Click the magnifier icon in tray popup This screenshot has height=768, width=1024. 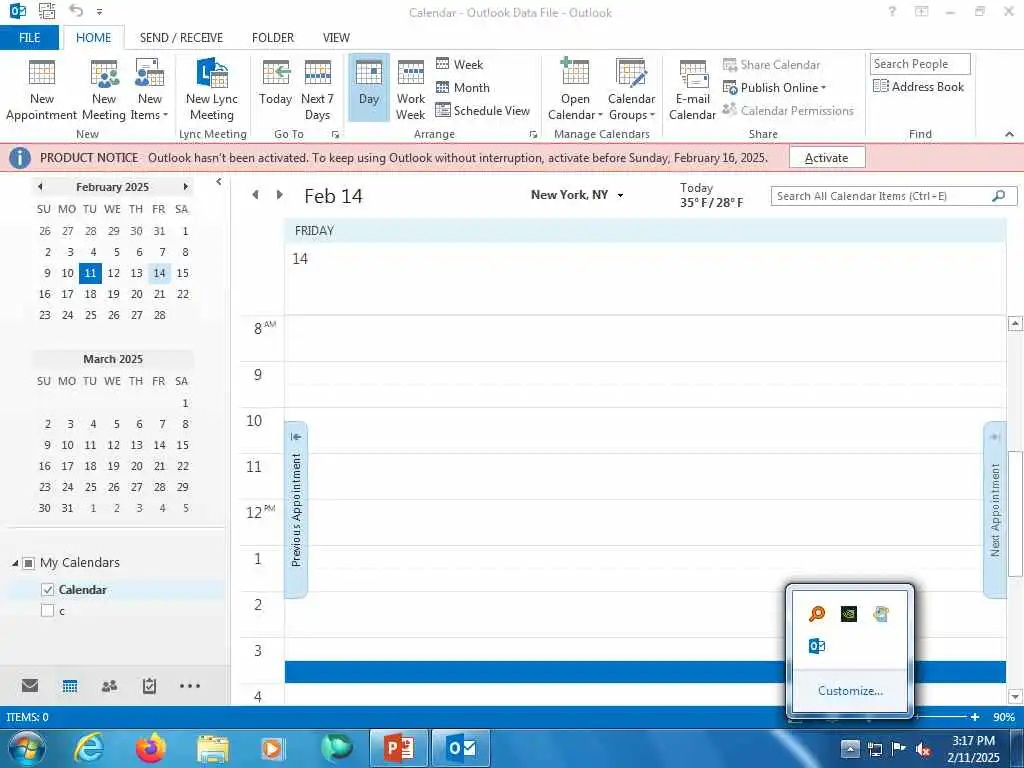(817, 614)
